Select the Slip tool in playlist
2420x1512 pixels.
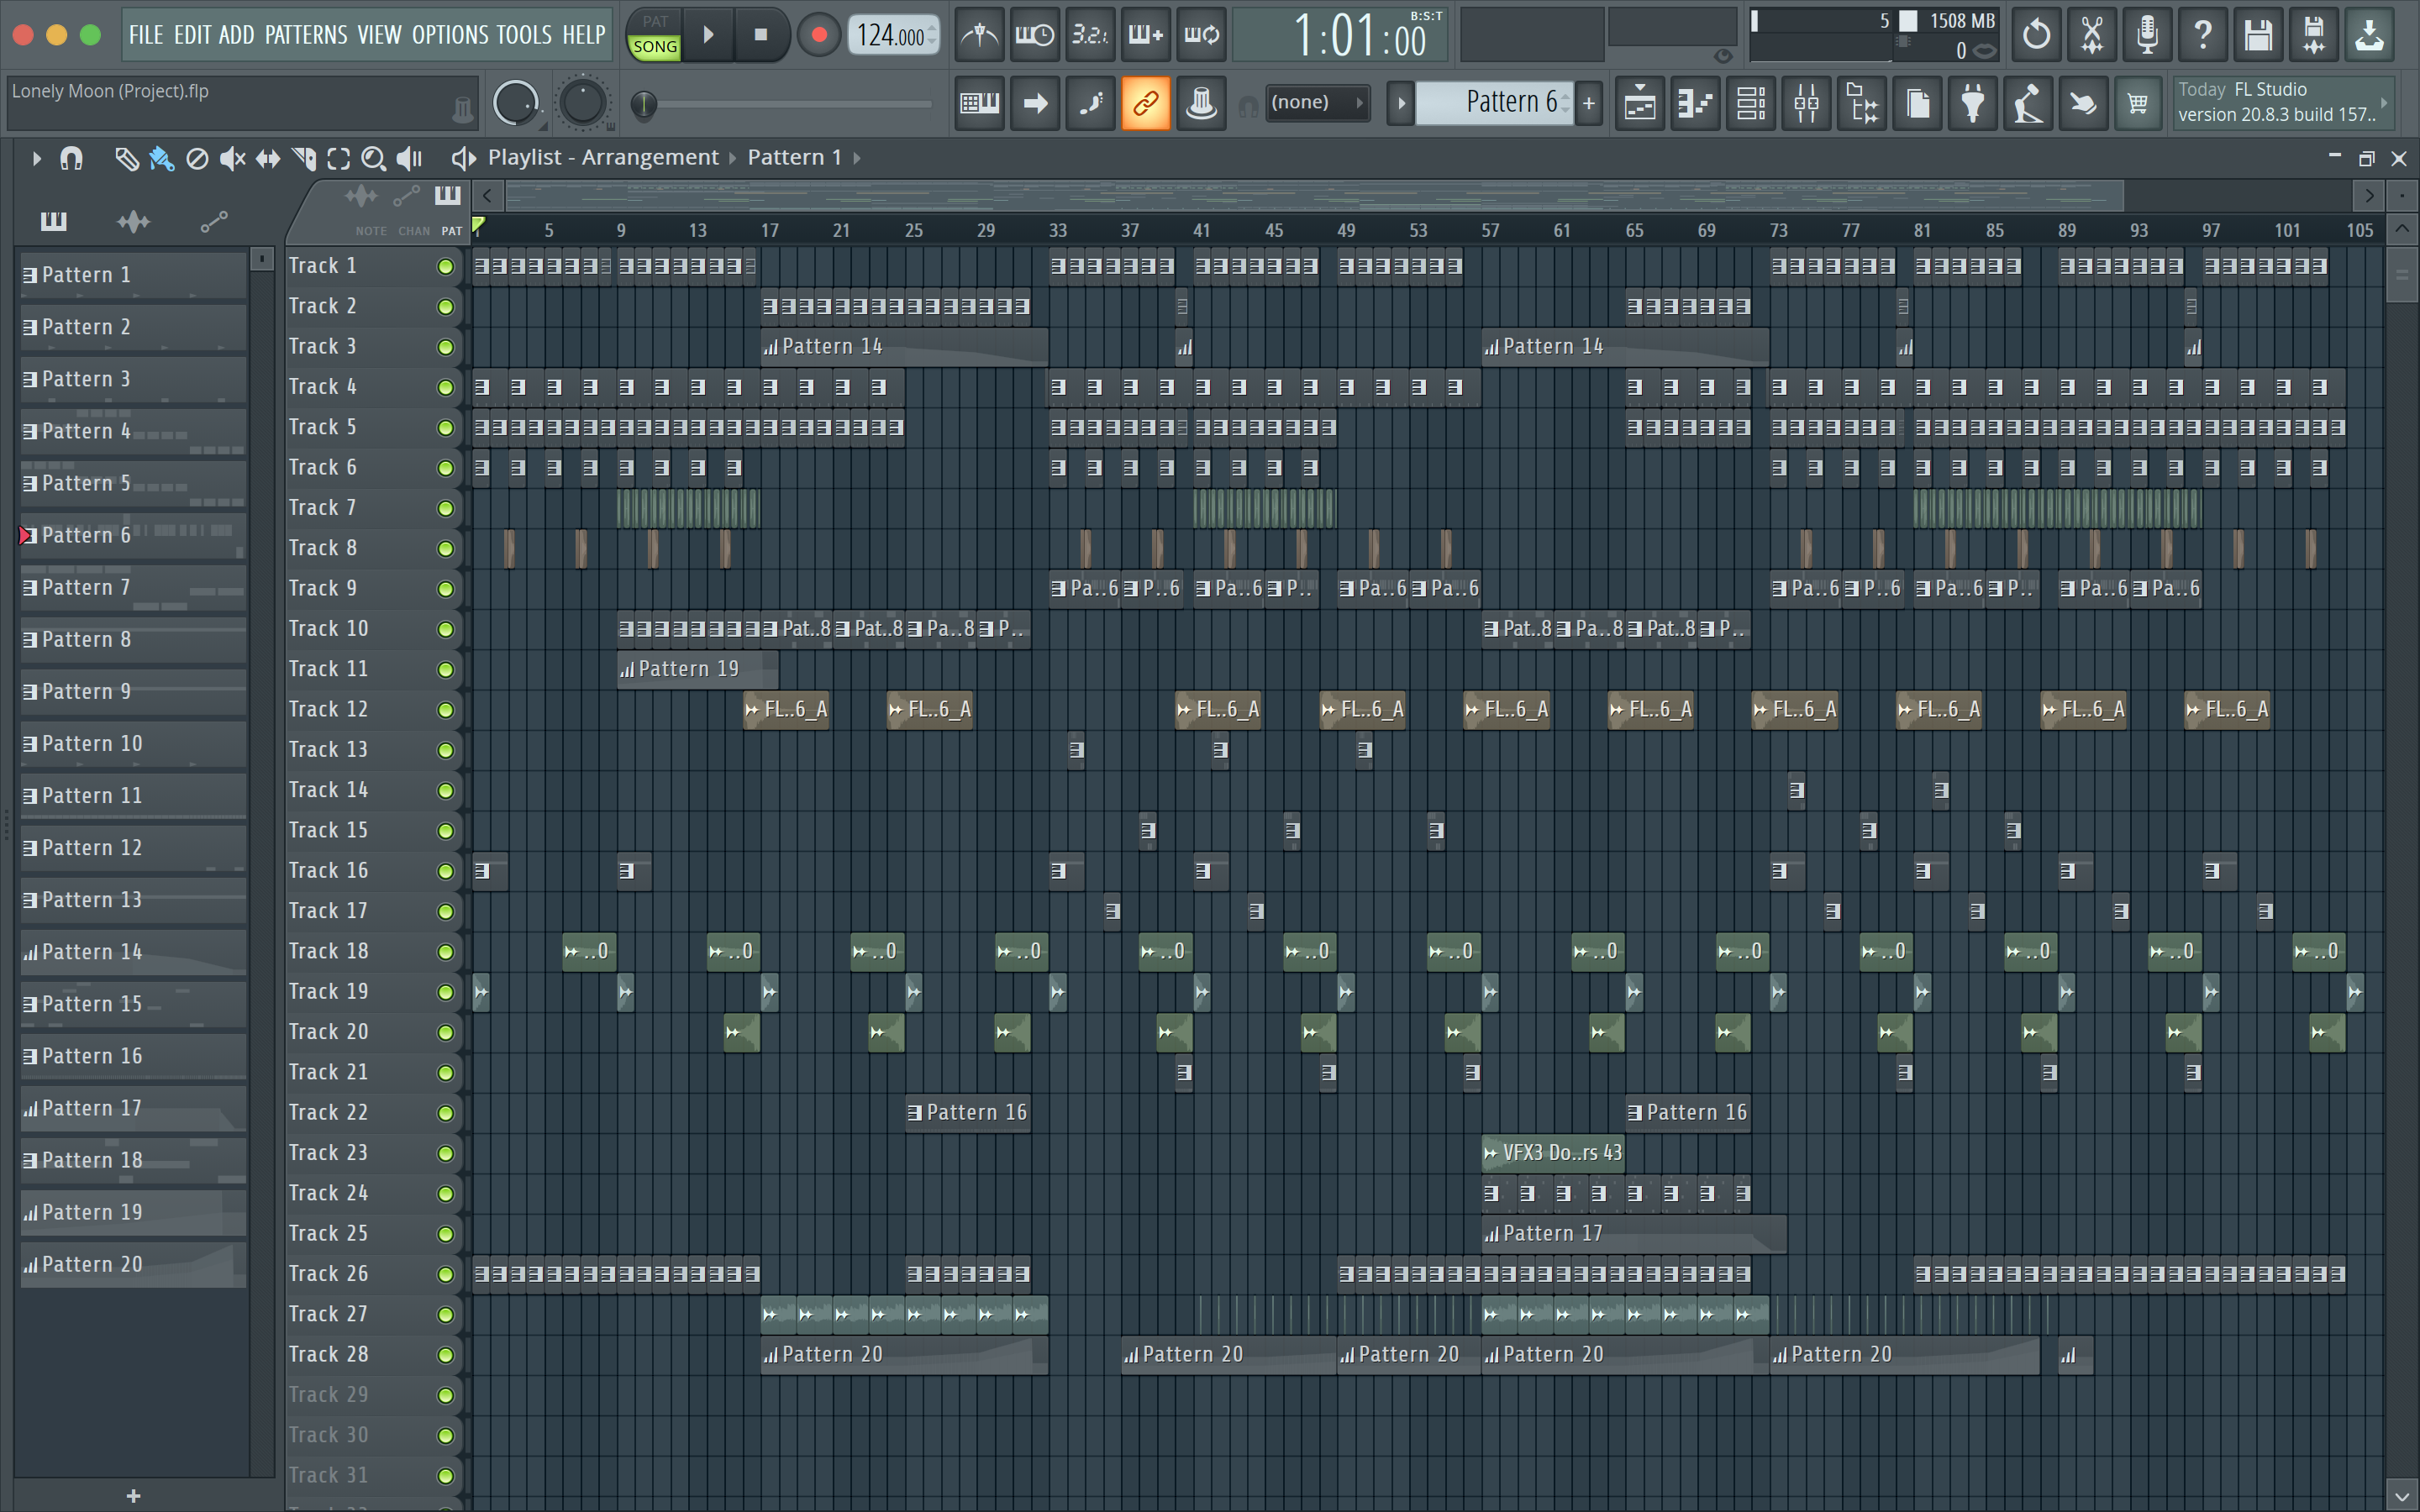pos(268,158)
